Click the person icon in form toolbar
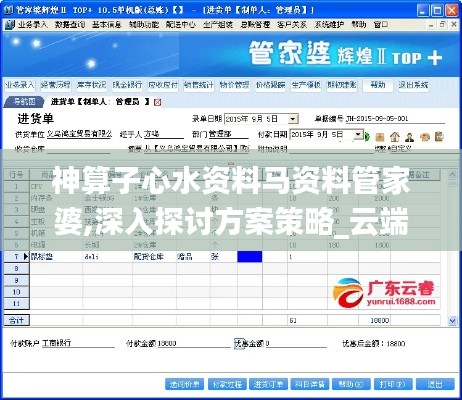 [409, 136]
